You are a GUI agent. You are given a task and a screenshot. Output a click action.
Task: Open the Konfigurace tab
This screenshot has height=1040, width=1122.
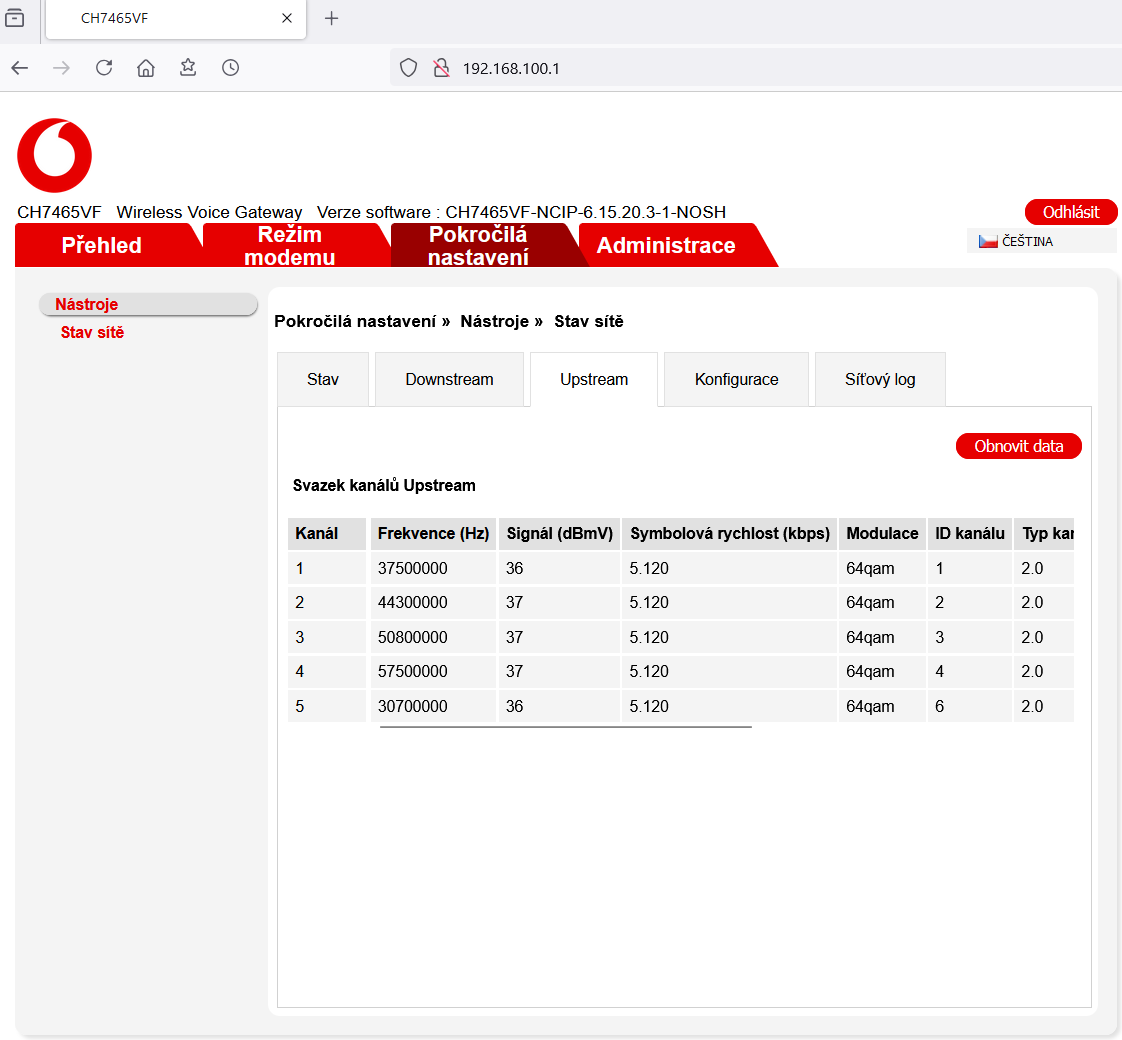[x=736, y=380]
